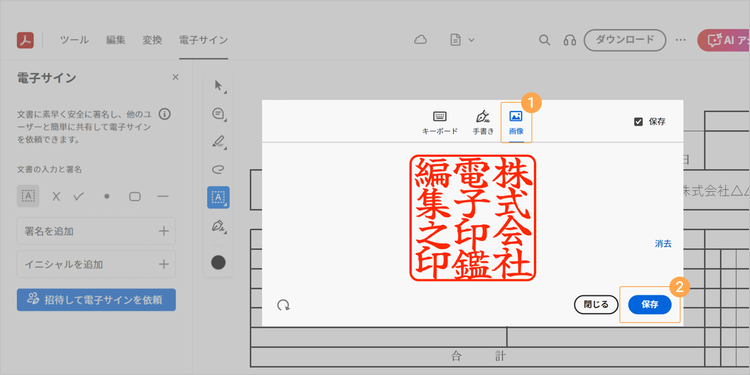
Task: Select the dot mark tool
Action: point(107,196)
